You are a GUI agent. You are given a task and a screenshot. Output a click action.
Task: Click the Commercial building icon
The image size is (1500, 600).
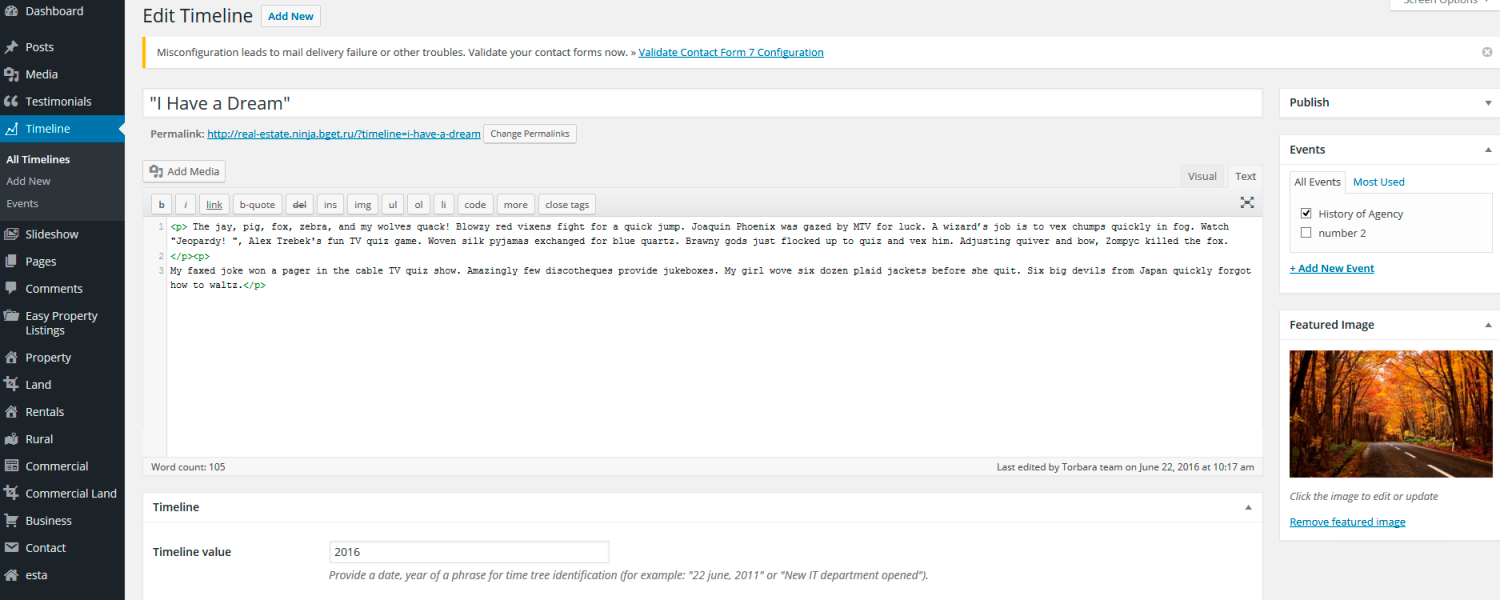coord(12,466)
